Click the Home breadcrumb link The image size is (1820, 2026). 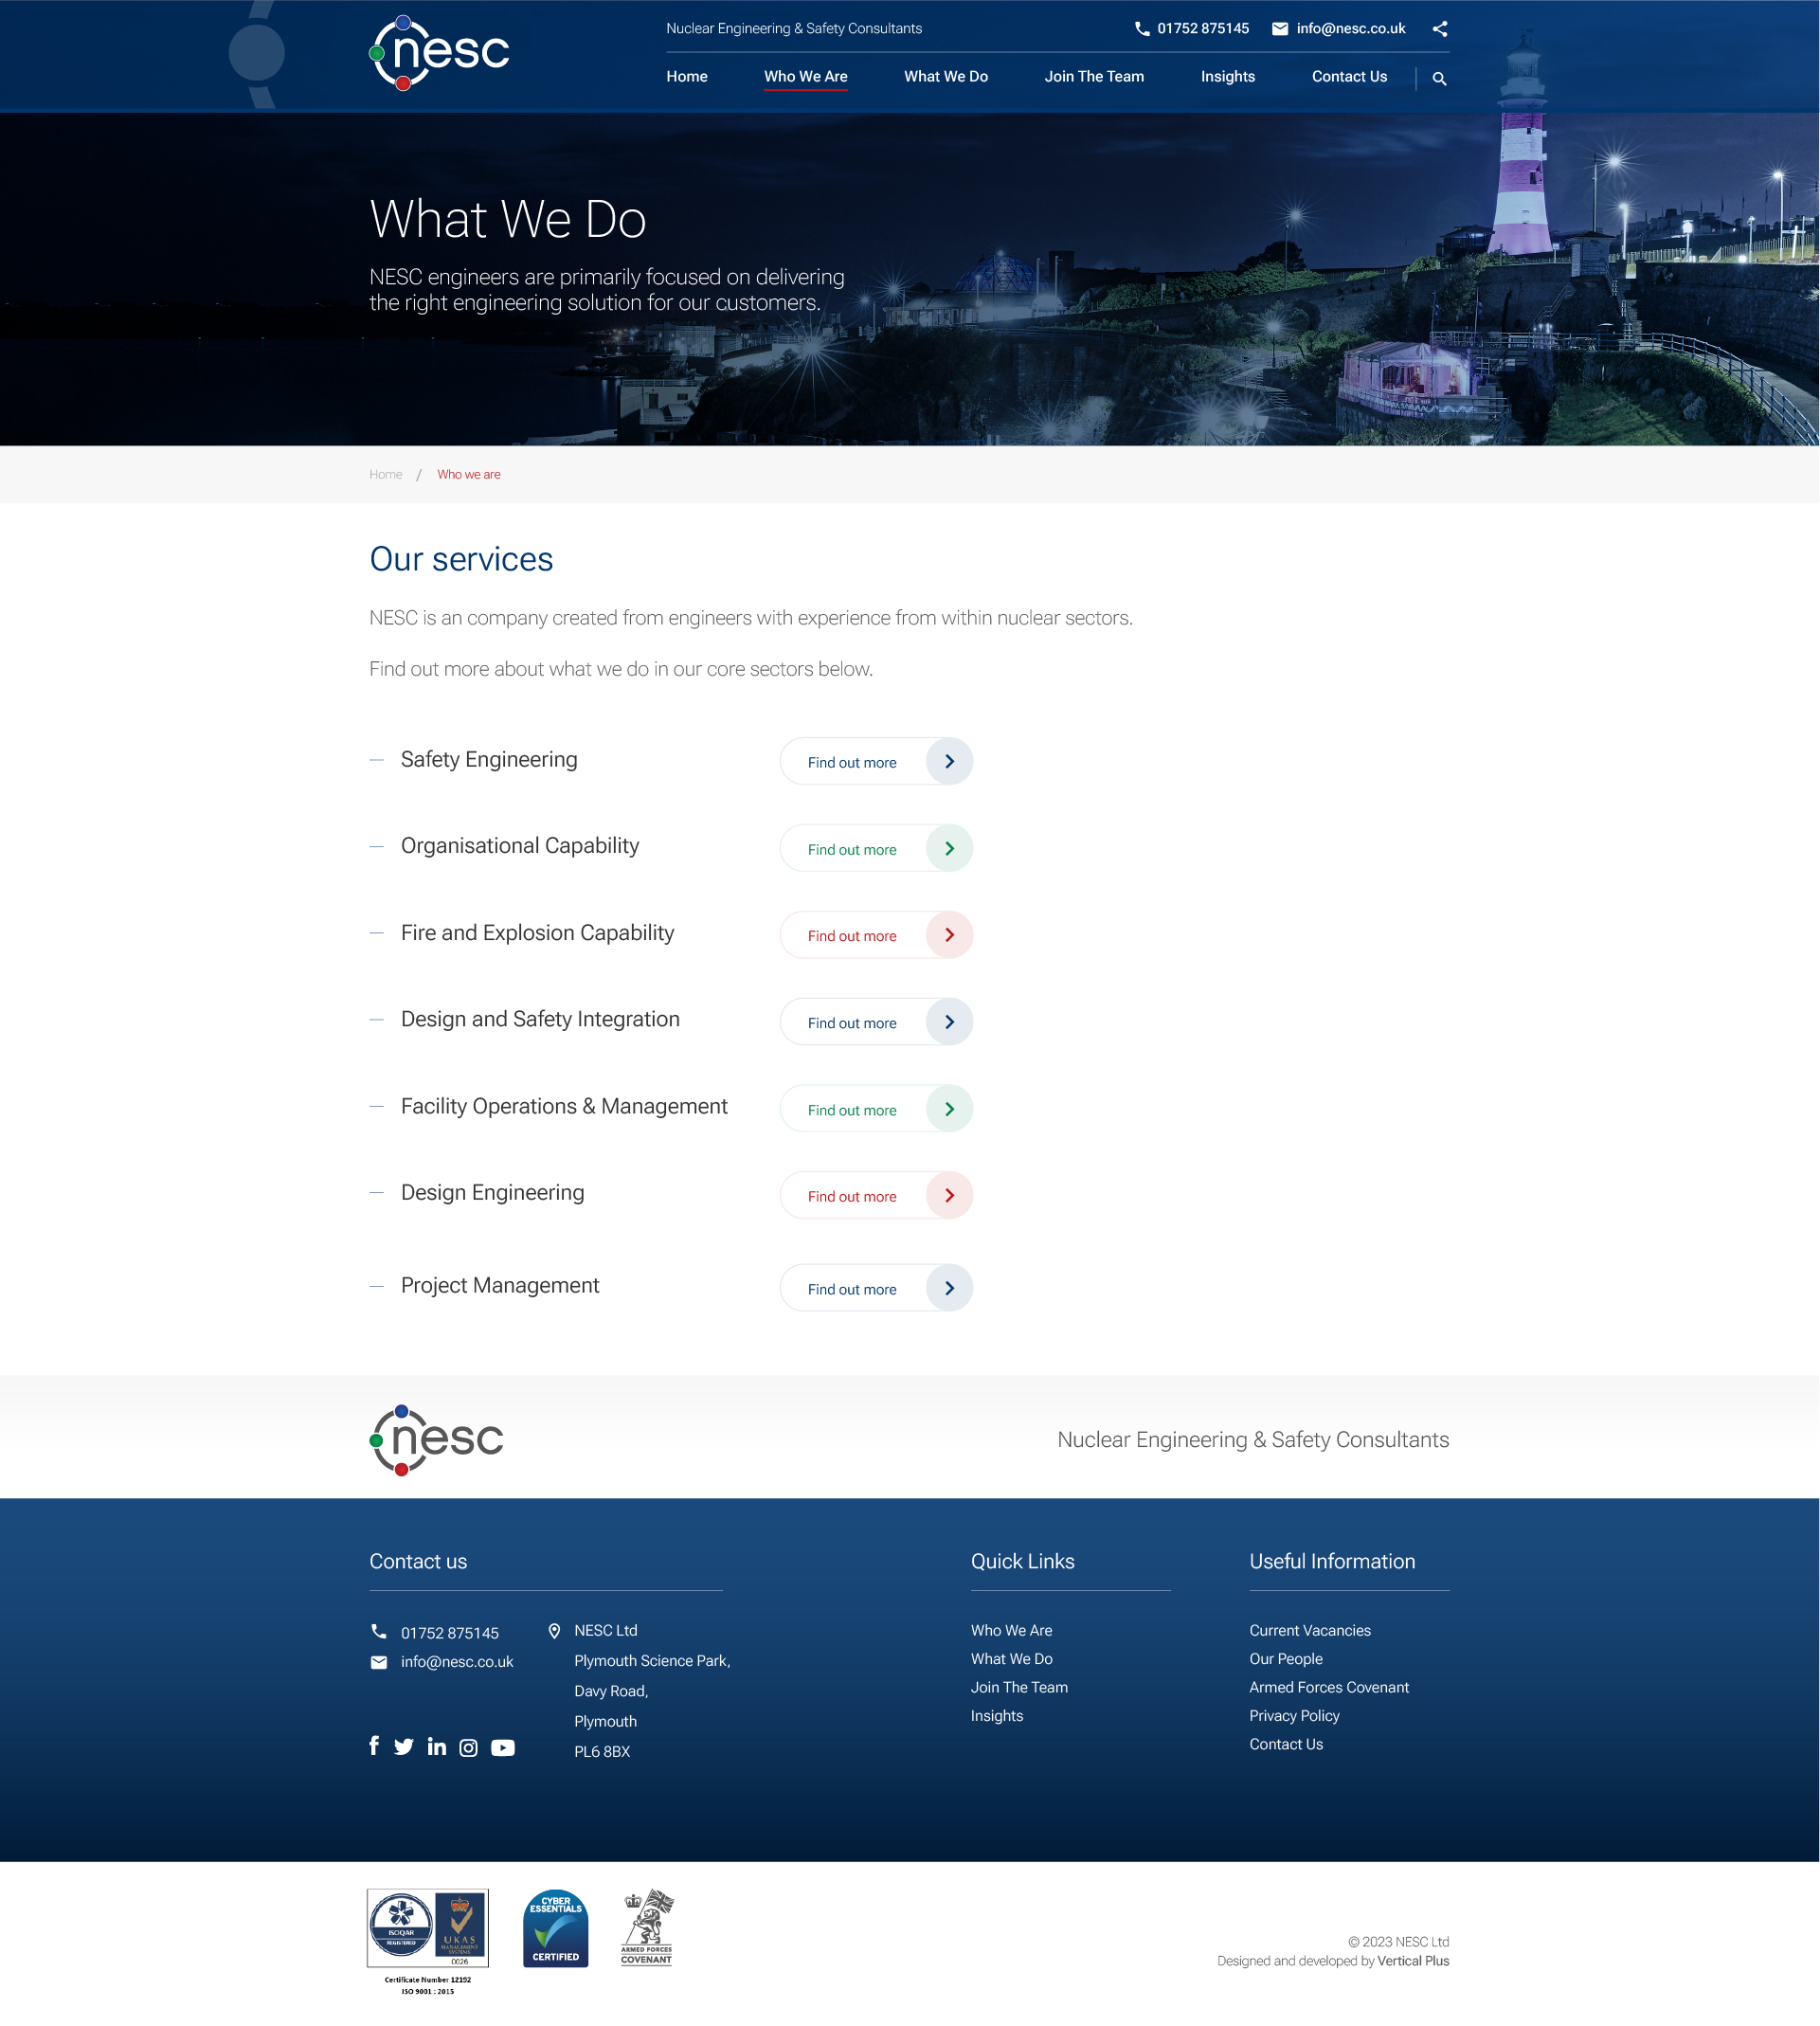point(385,475)
